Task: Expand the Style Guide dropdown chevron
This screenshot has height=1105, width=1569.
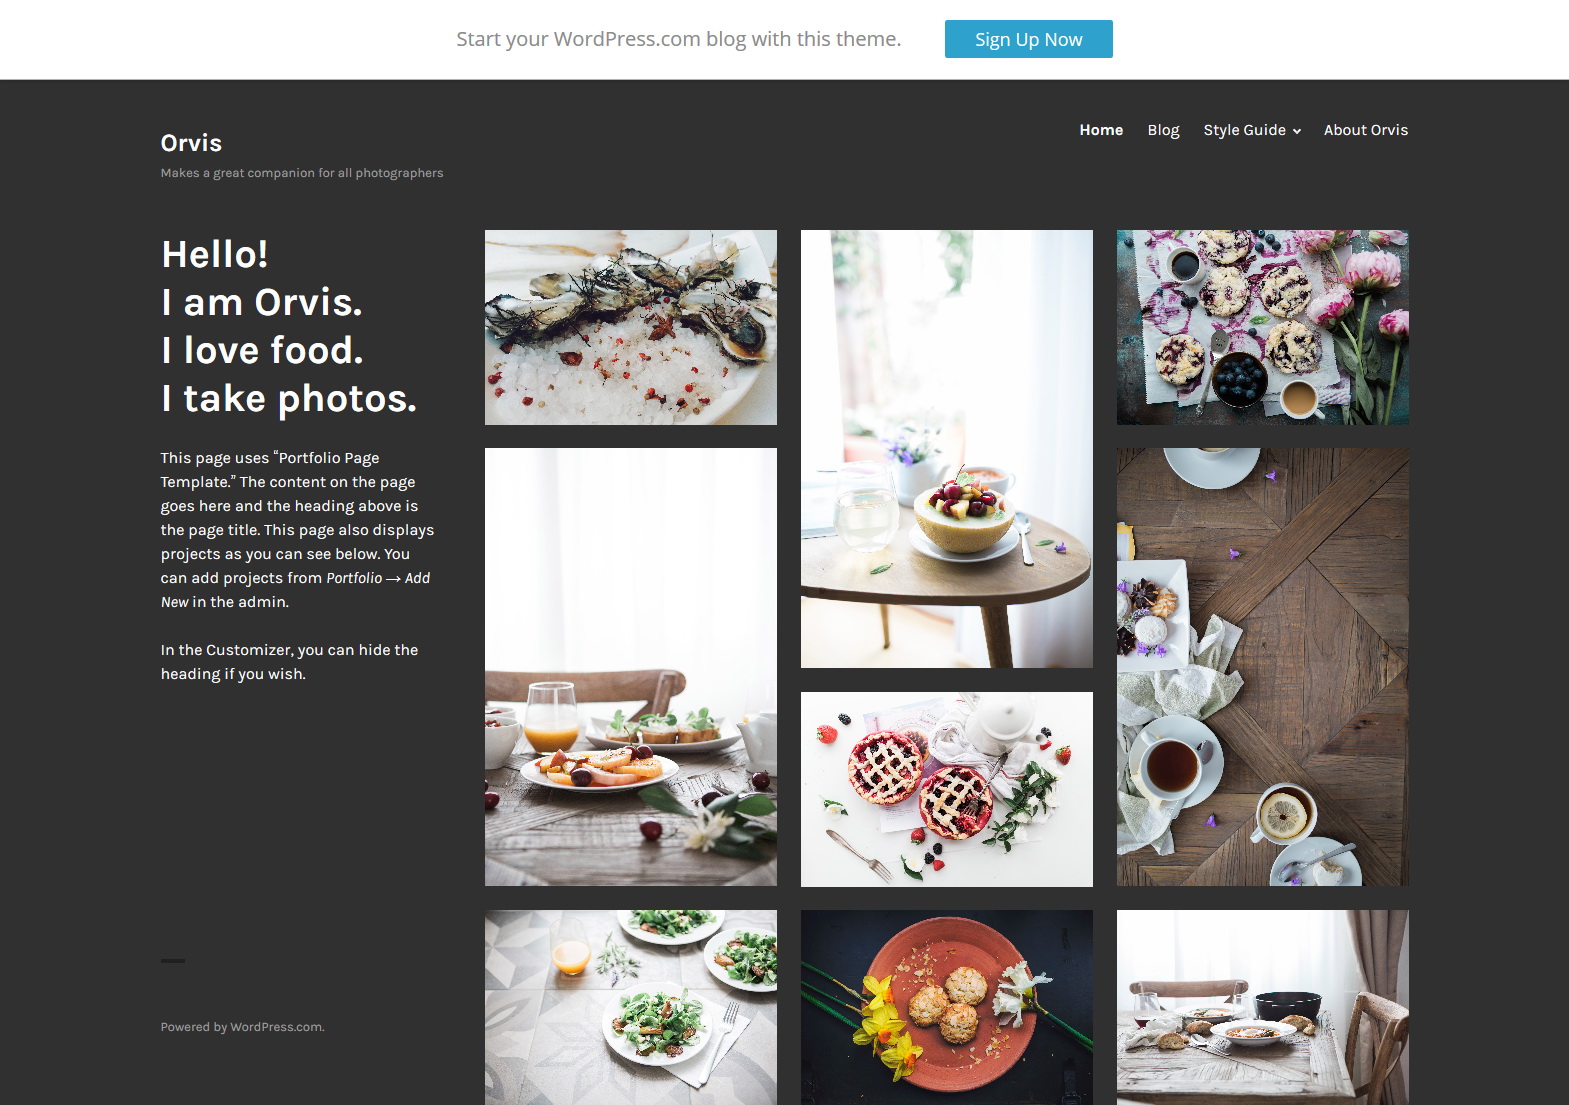Action: point(1297,131)
